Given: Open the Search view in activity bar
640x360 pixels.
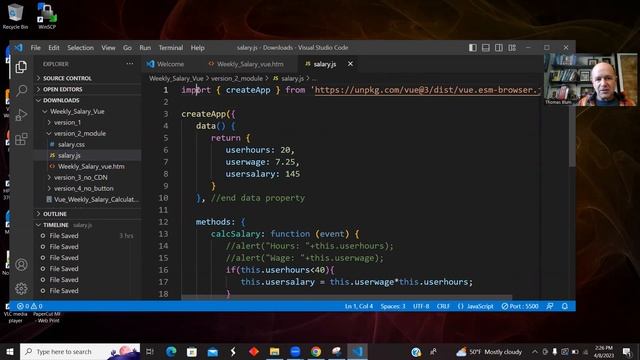Looking at the screenshot, I should 21,90.
